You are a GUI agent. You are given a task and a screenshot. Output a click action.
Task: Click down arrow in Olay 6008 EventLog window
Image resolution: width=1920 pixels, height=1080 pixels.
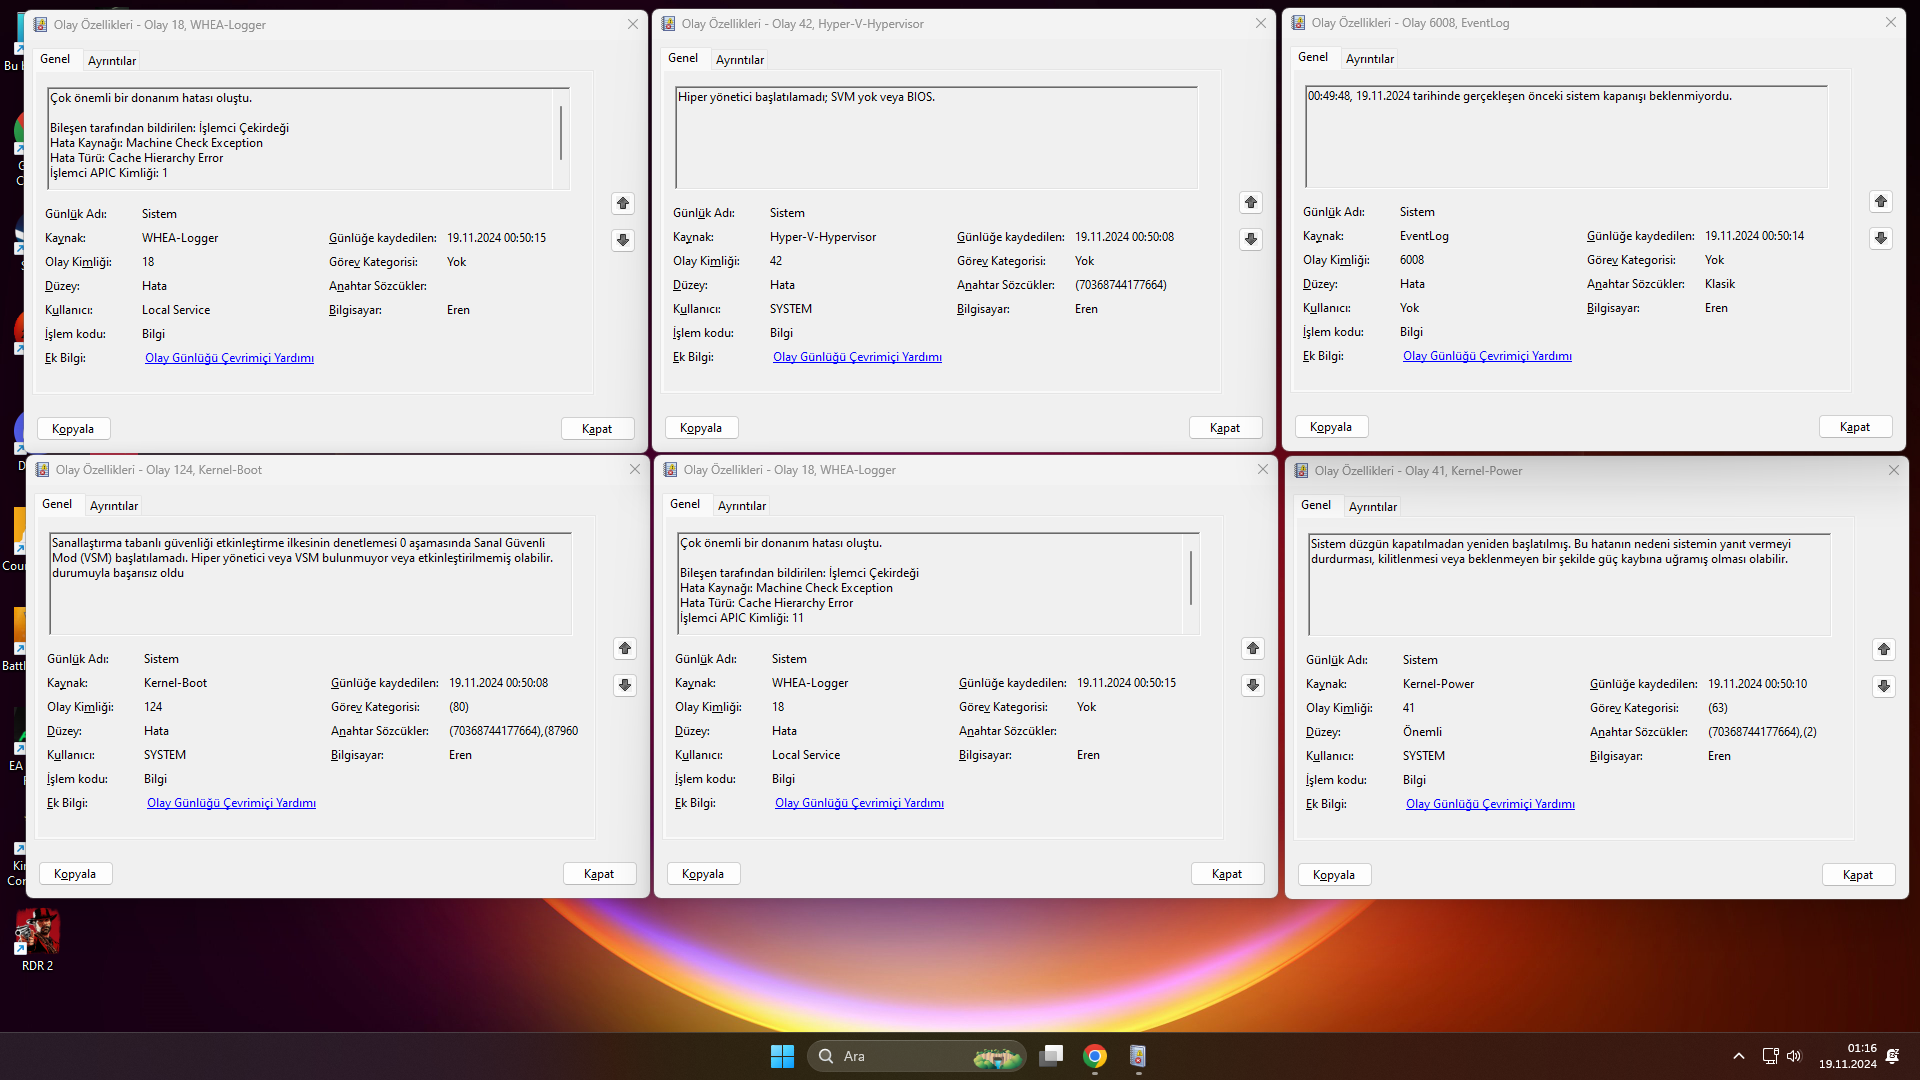click(x=1881, y=238)
